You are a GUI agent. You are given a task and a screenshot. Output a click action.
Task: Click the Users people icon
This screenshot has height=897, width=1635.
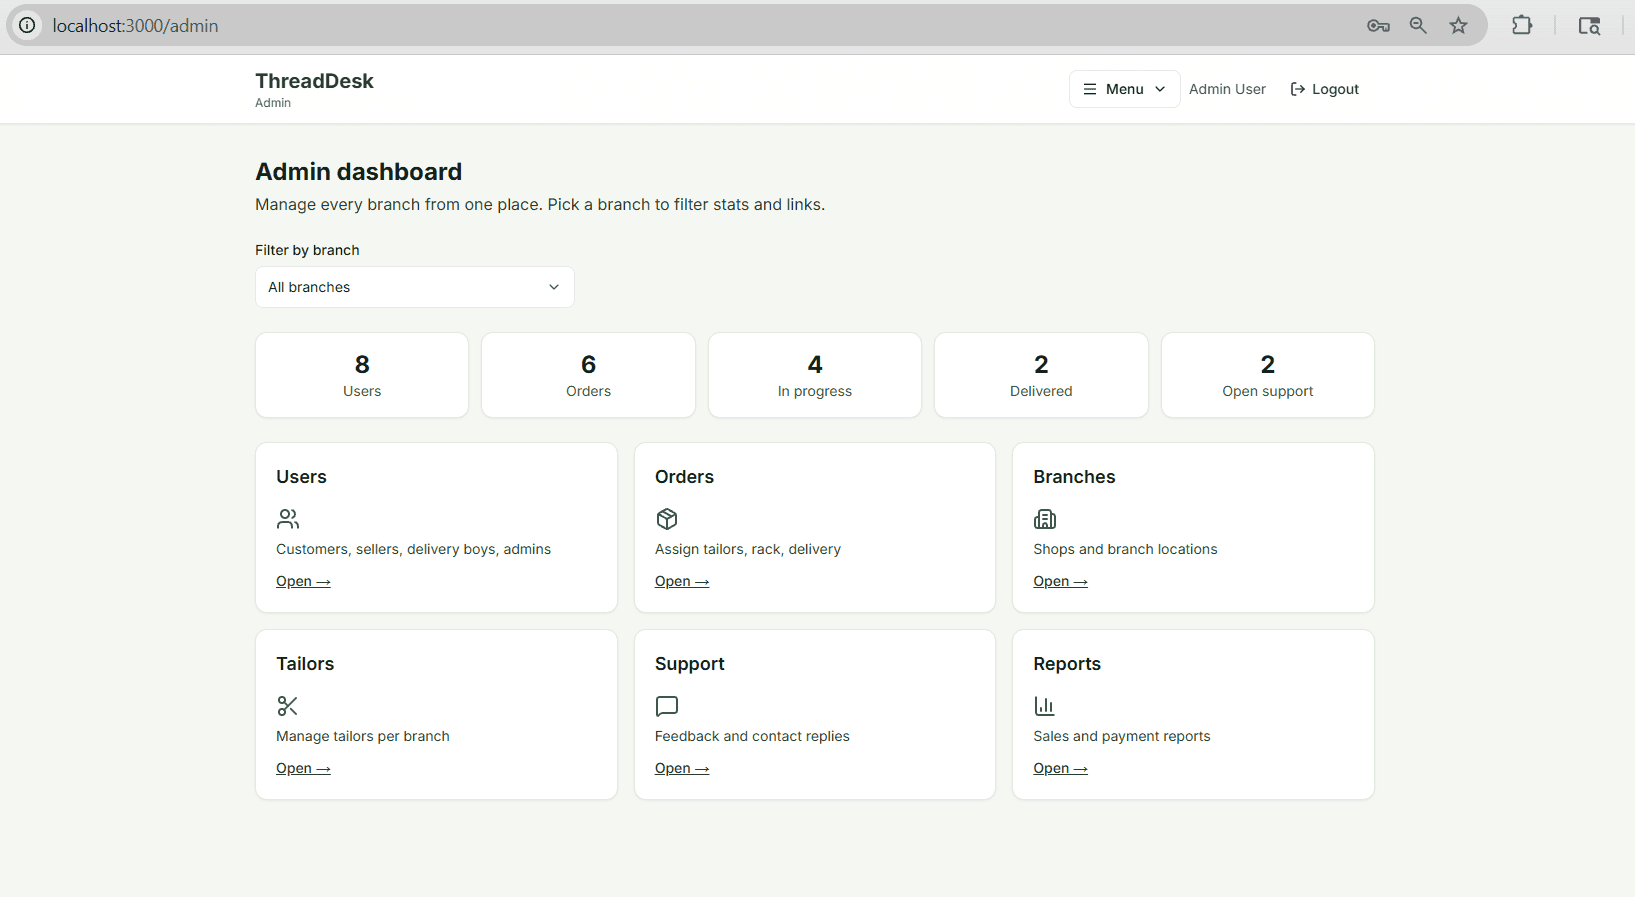coord(288,519)
